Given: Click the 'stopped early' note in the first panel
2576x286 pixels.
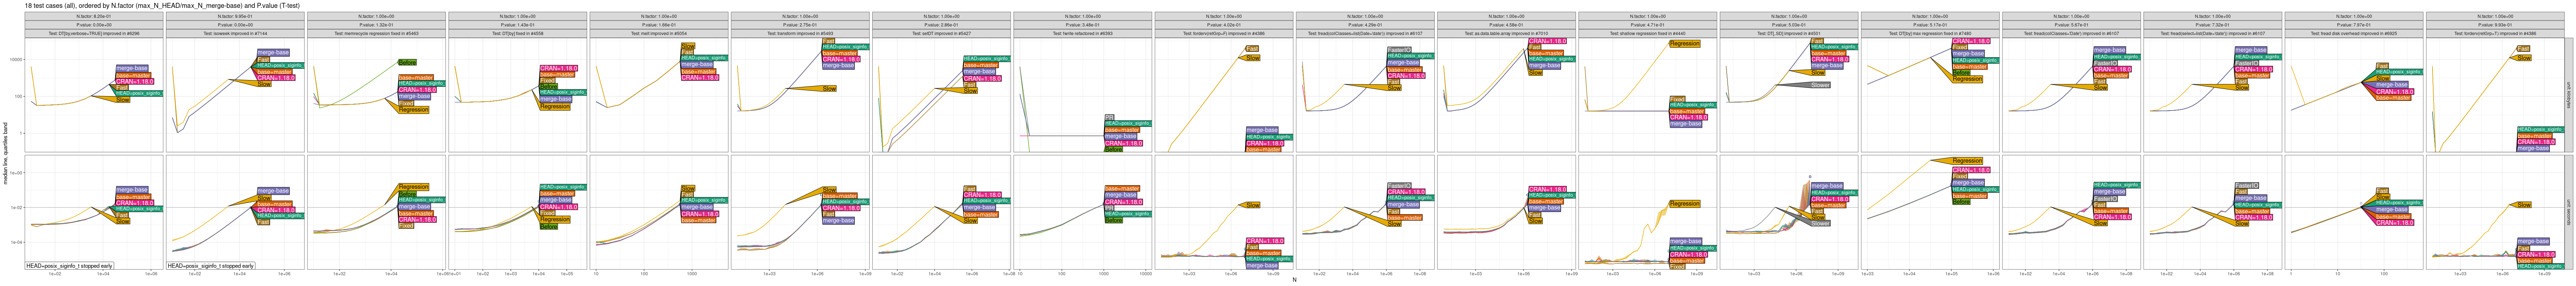Looking at the screenshot, I should (69, 266).
